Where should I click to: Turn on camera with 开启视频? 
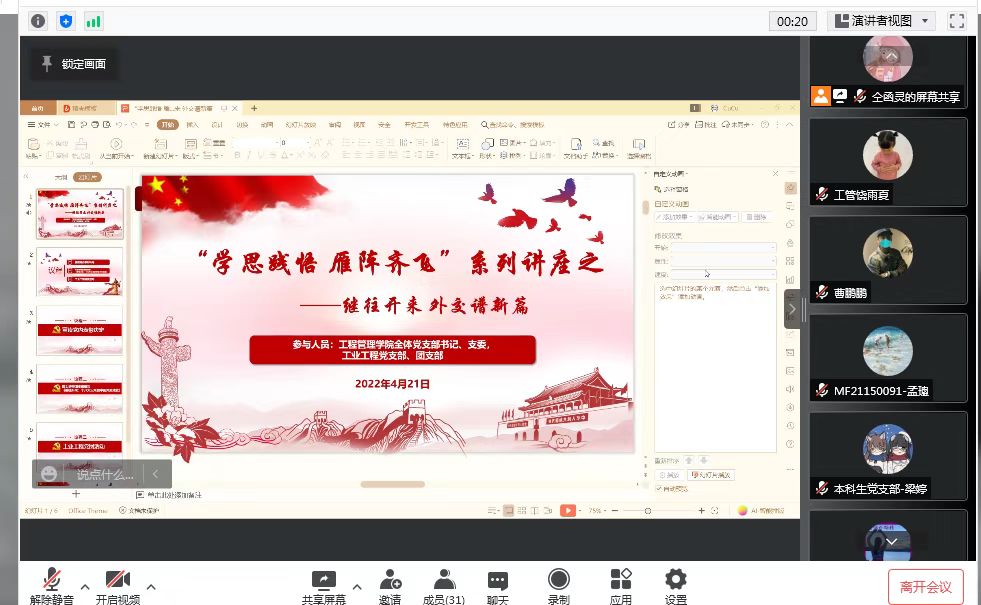click(x=118, y=585)
